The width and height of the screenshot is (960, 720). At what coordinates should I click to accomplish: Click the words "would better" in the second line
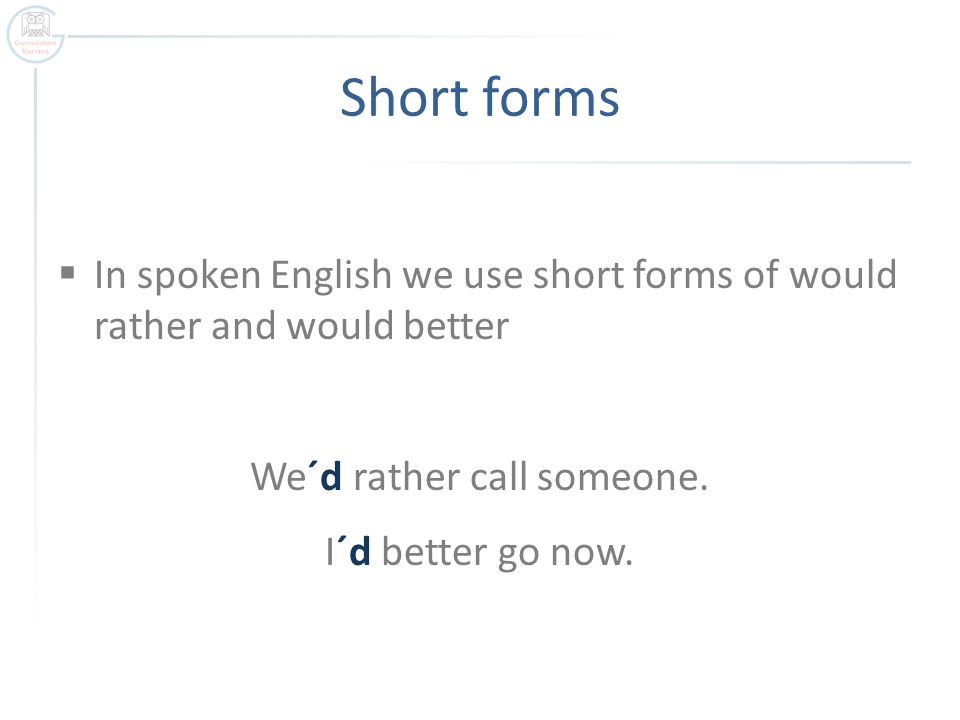397,325
